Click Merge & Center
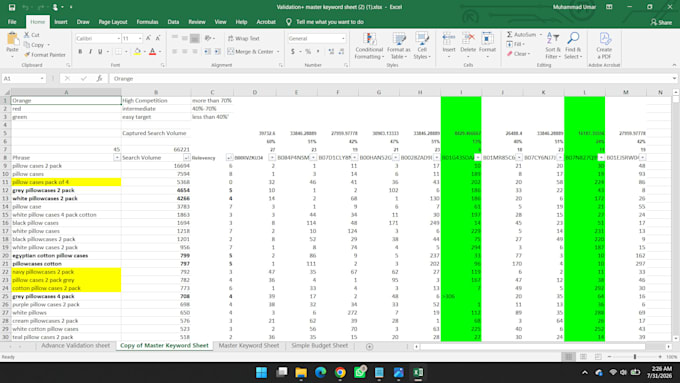Image resolution: width=680 pixels, height=383 pixels. coord(251,52)
